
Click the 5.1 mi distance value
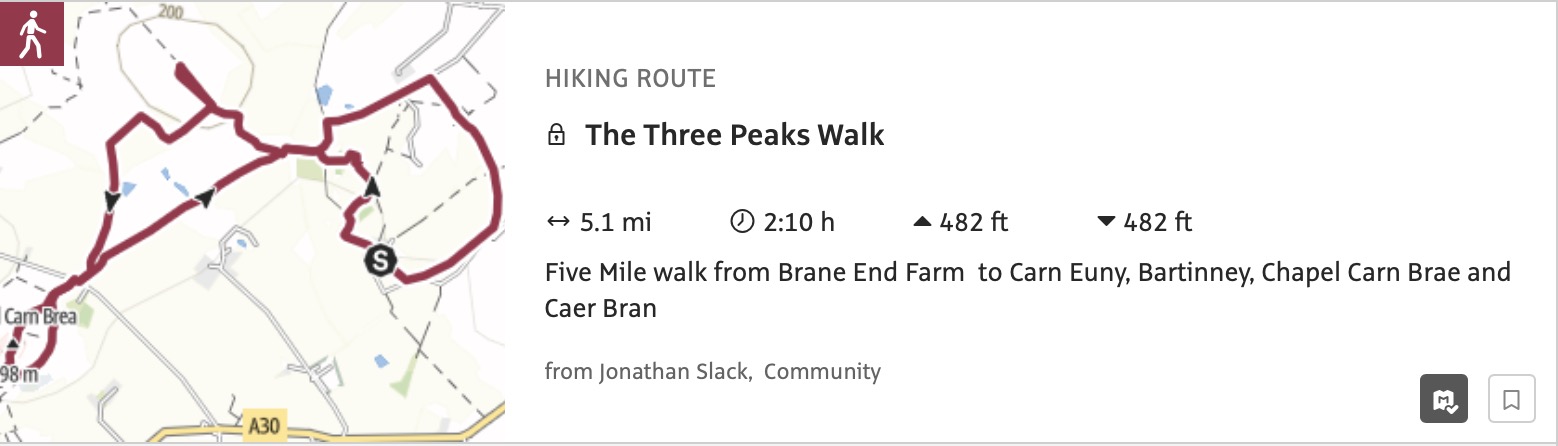(616, 222)
